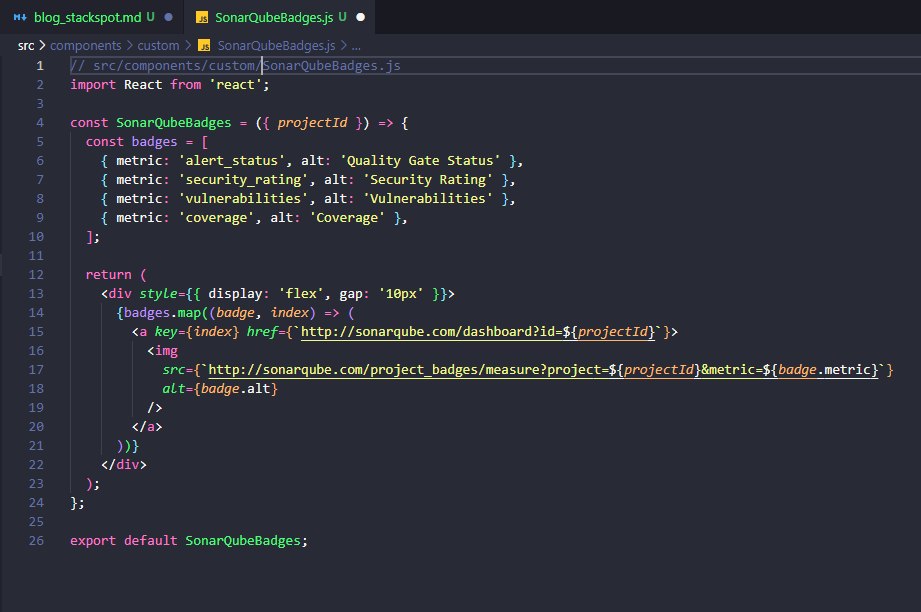Image resolution: width=921 pixels, height=612 pixels.
Task: Click line number 1 in the gutter
Action: click(40, 66)
